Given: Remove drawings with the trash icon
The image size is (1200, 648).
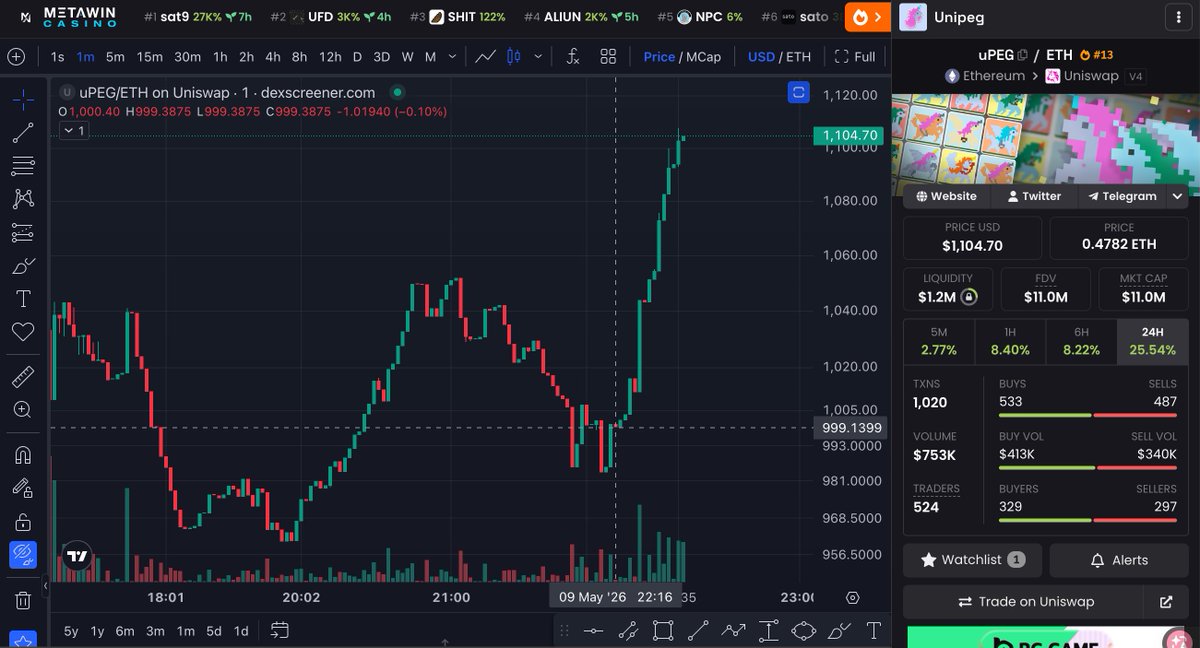Looking at the screenshot, I should click(x=23, y=600).
